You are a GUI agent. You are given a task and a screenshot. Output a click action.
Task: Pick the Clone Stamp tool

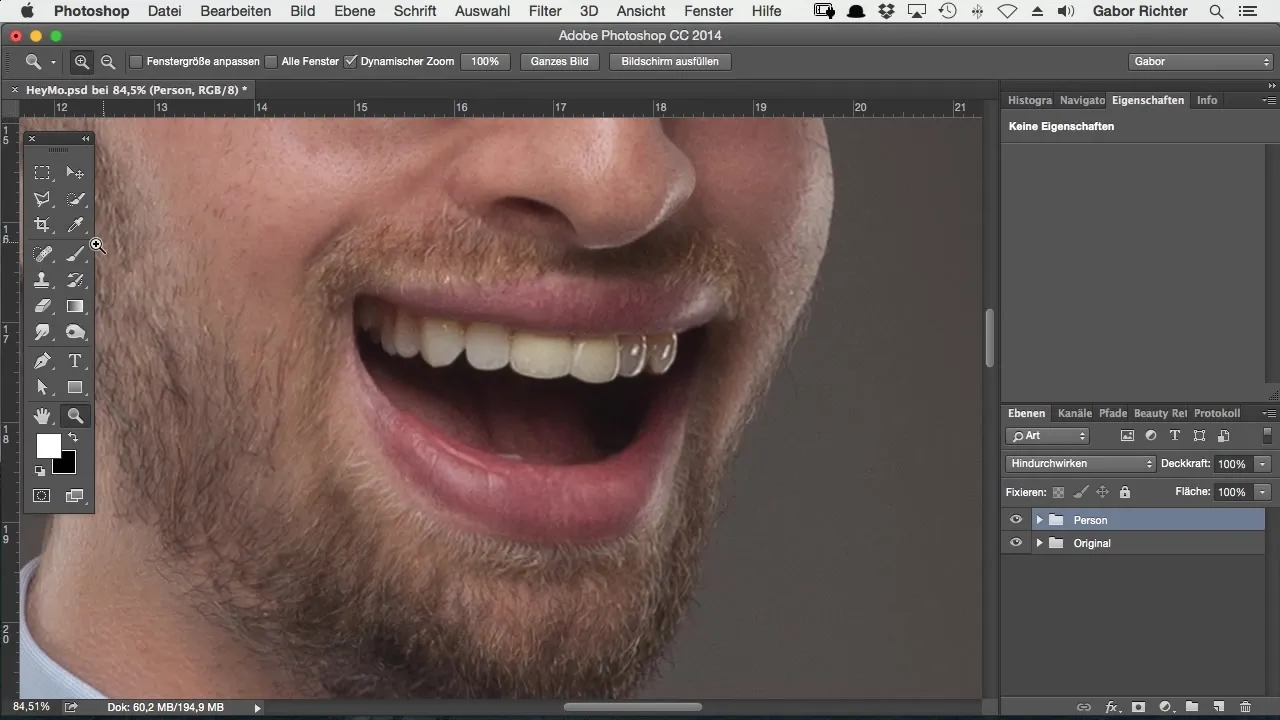click(42, 280)
